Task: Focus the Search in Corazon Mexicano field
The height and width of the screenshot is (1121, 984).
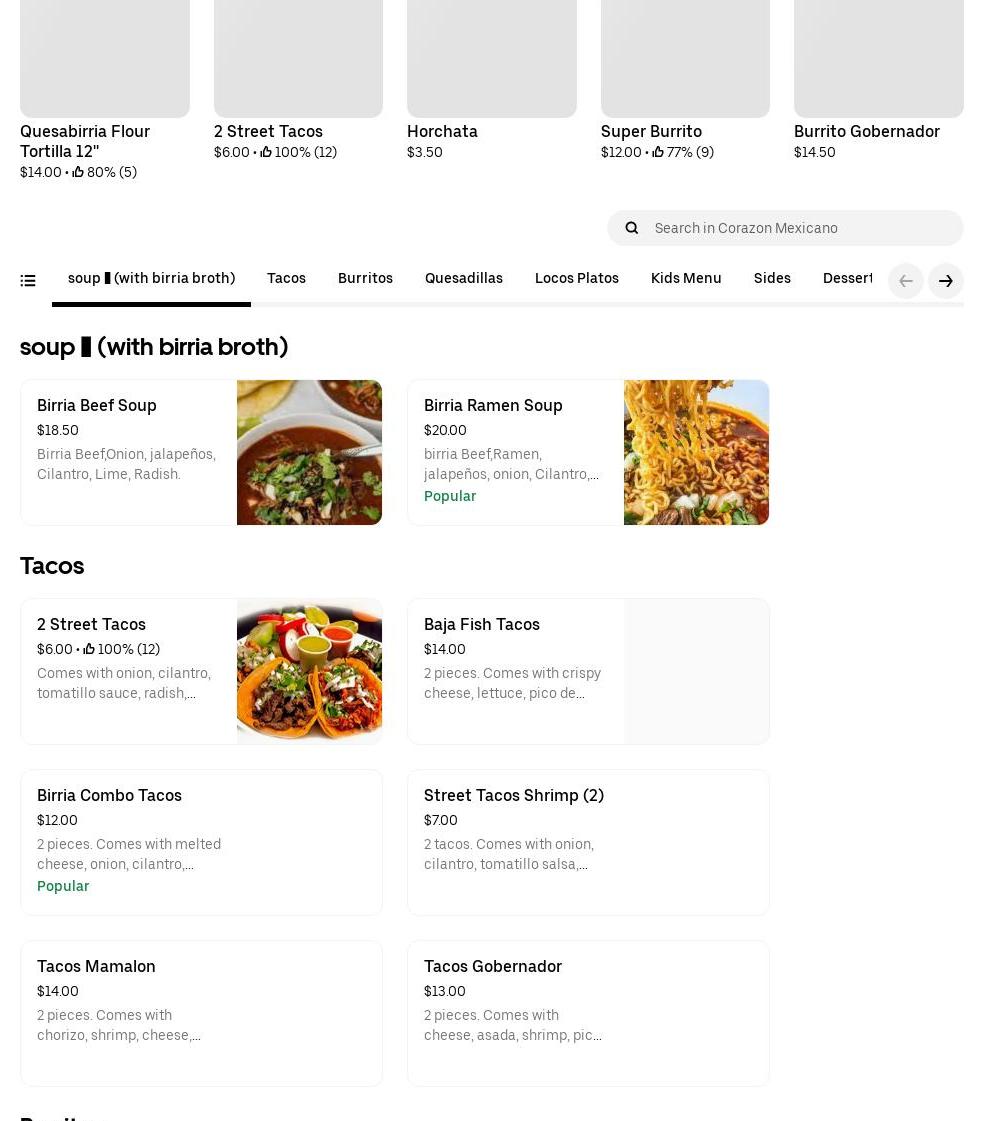Action: click(x=785, y=228)
